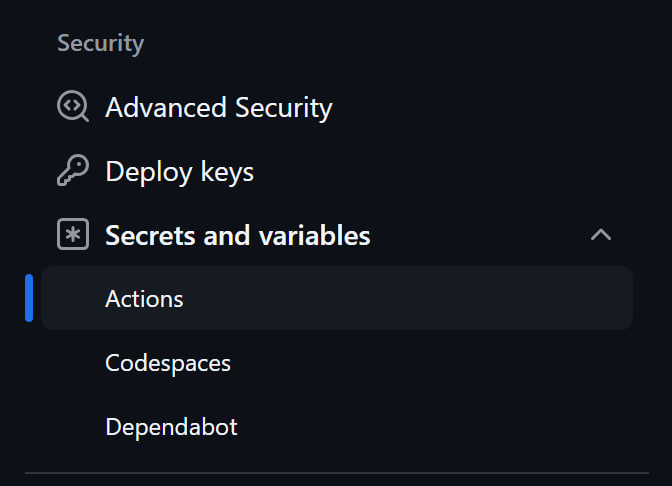Click the asterisk icon beside Secrets and variables
Viewport: 672px width, 486px height.
[x=73, y=234]
